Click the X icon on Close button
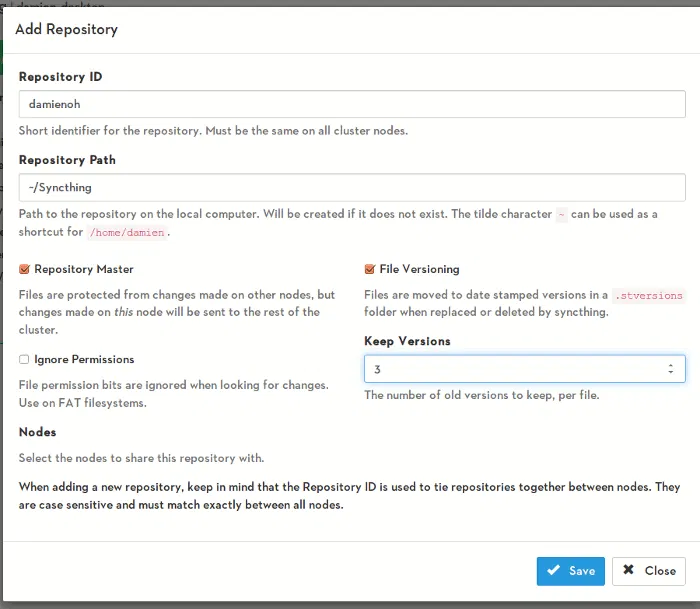The image size is (700, 609). click(x=628, y=571)
